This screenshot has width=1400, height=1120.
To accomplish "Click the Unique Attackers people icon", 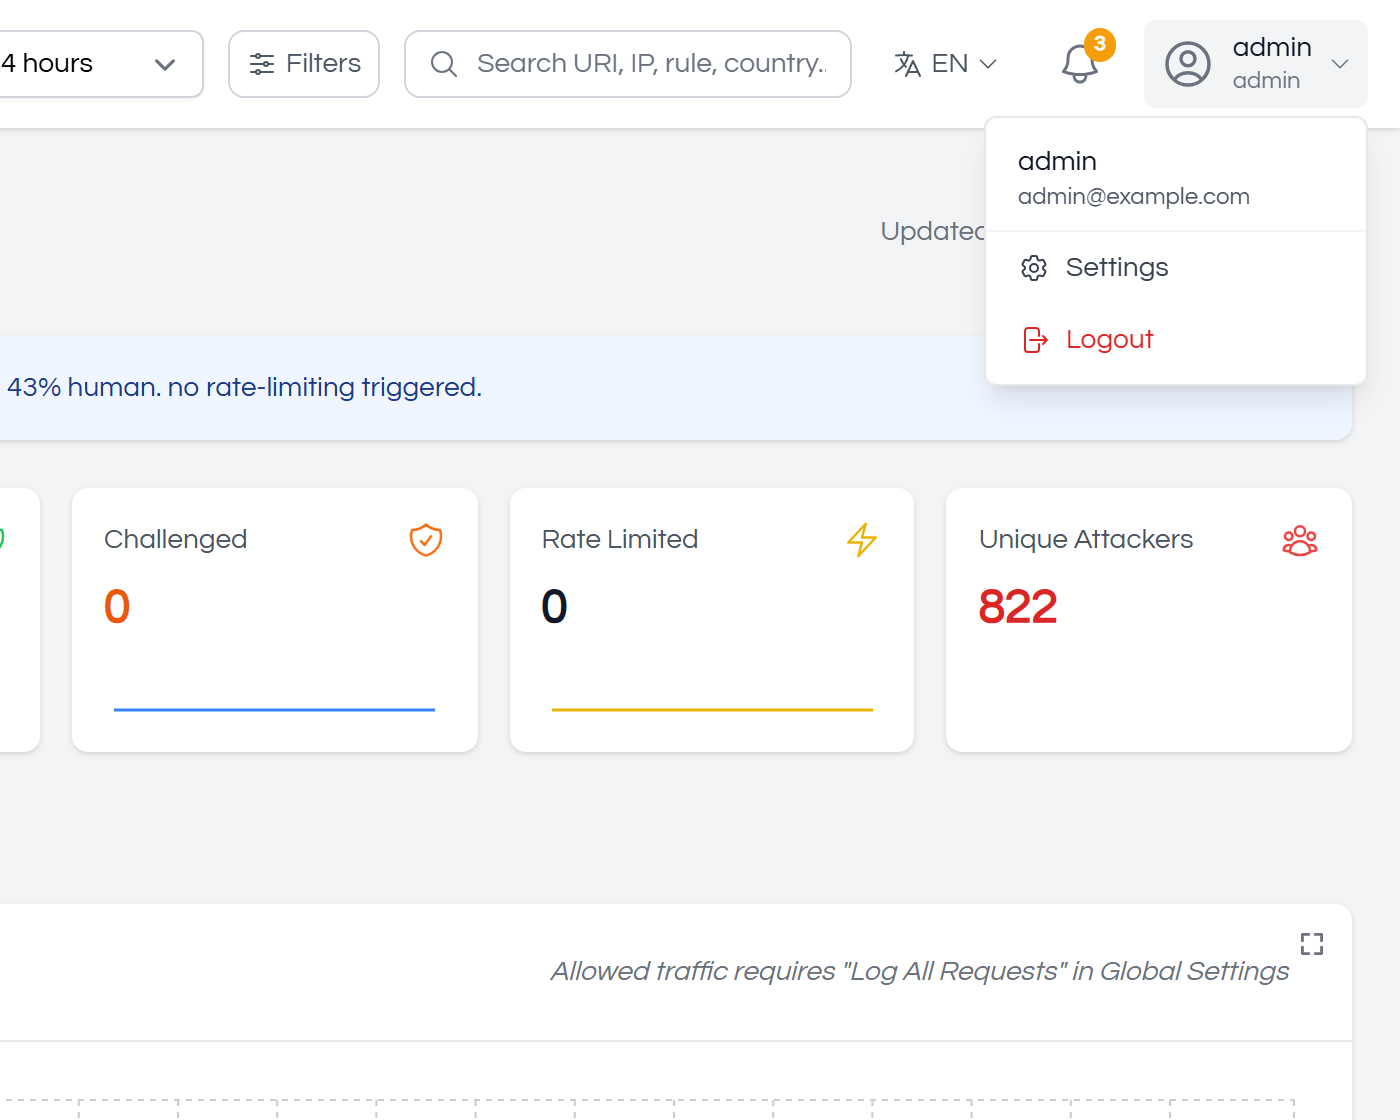I will 1300,540.
